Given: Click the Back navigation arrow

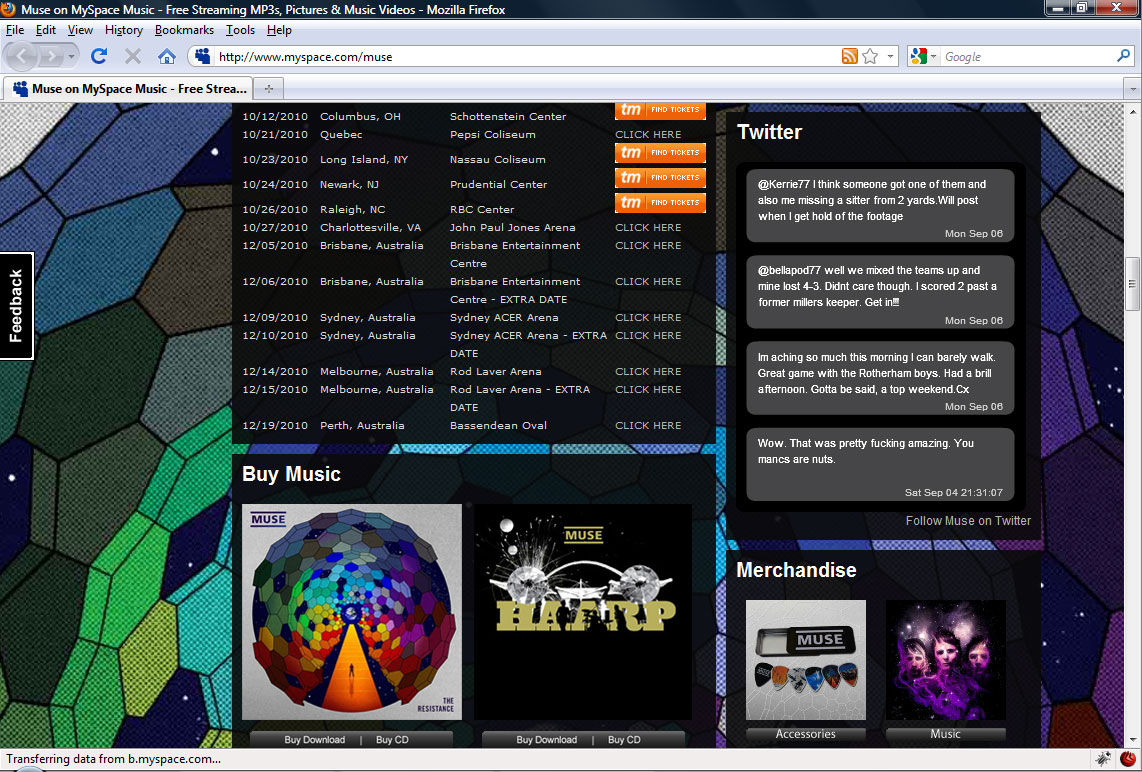Looking at the screenshot, I should (22, 56).
